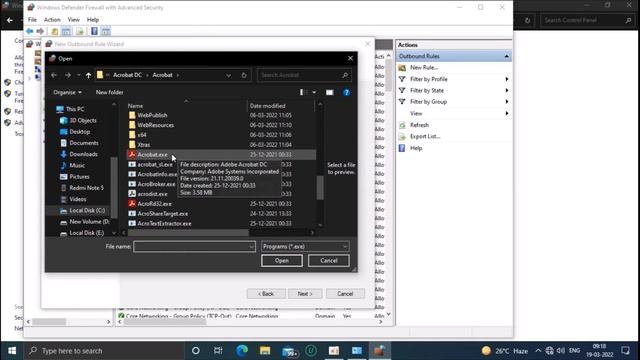The image size is (640, 360).
Task: Click Refresh in Actions pane
Action: pyautogui.click(x=419, y=125)
